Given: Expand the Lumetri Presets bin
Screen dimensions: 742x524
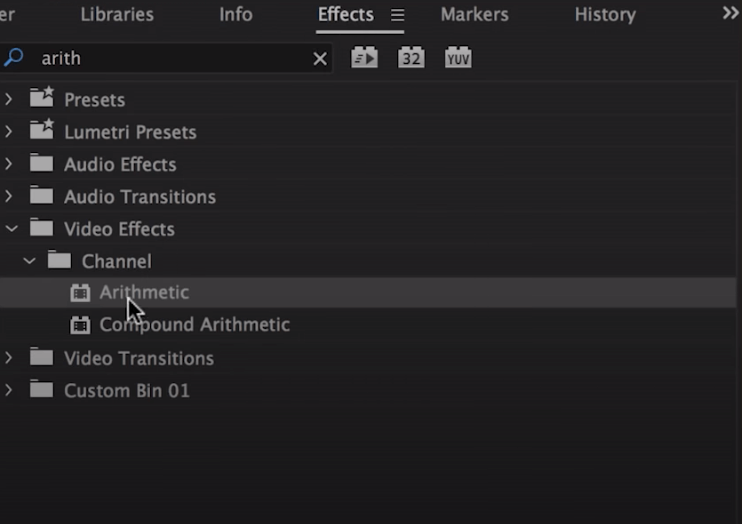Looking at the screenshot, I should tap(9, 131).
